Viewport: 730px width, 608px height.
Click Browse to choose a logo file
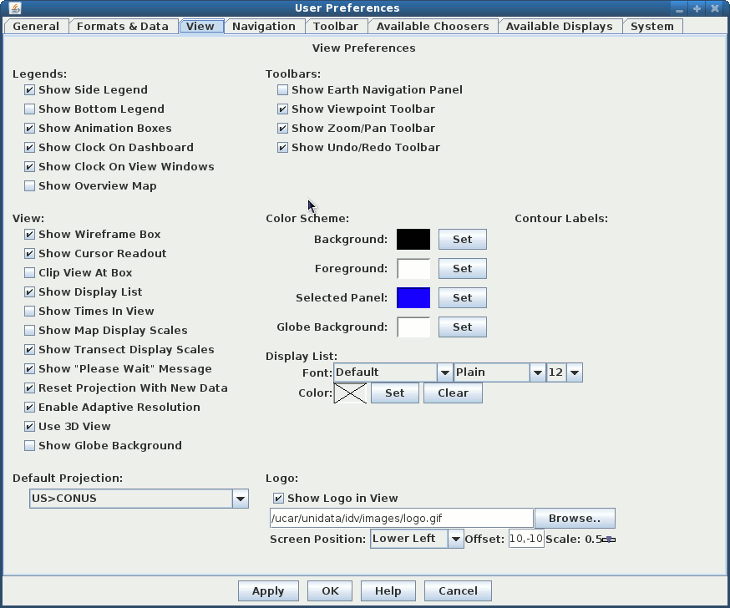(574, 518)
